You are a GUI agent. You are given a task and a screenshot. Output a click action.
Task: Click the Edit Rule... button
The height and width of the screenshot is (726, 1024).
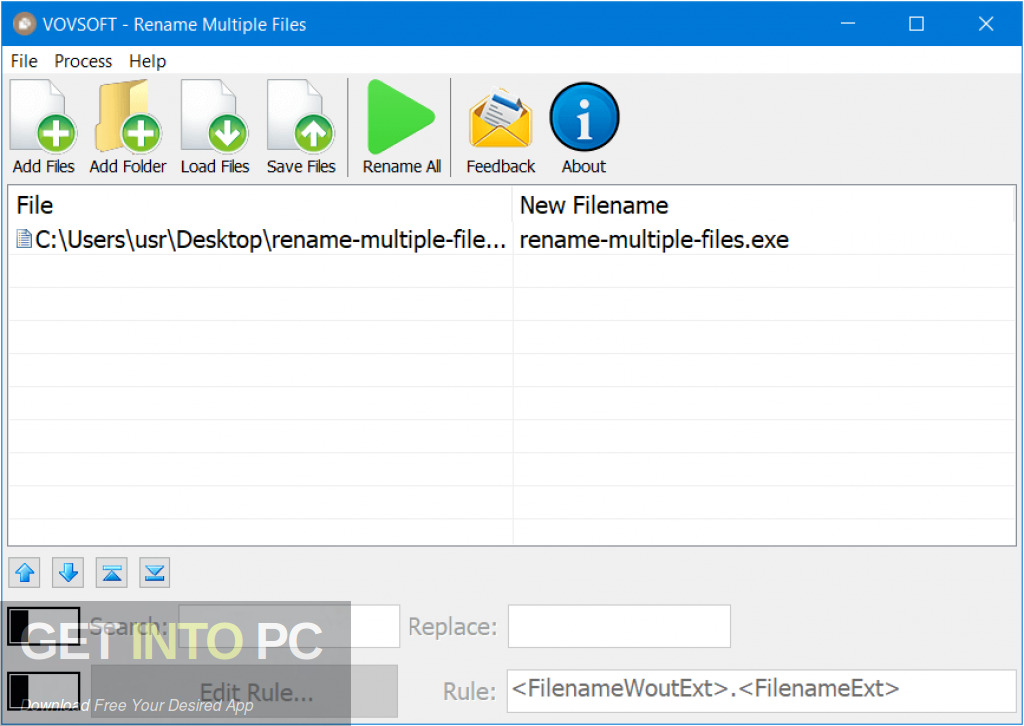coord(244,691)
